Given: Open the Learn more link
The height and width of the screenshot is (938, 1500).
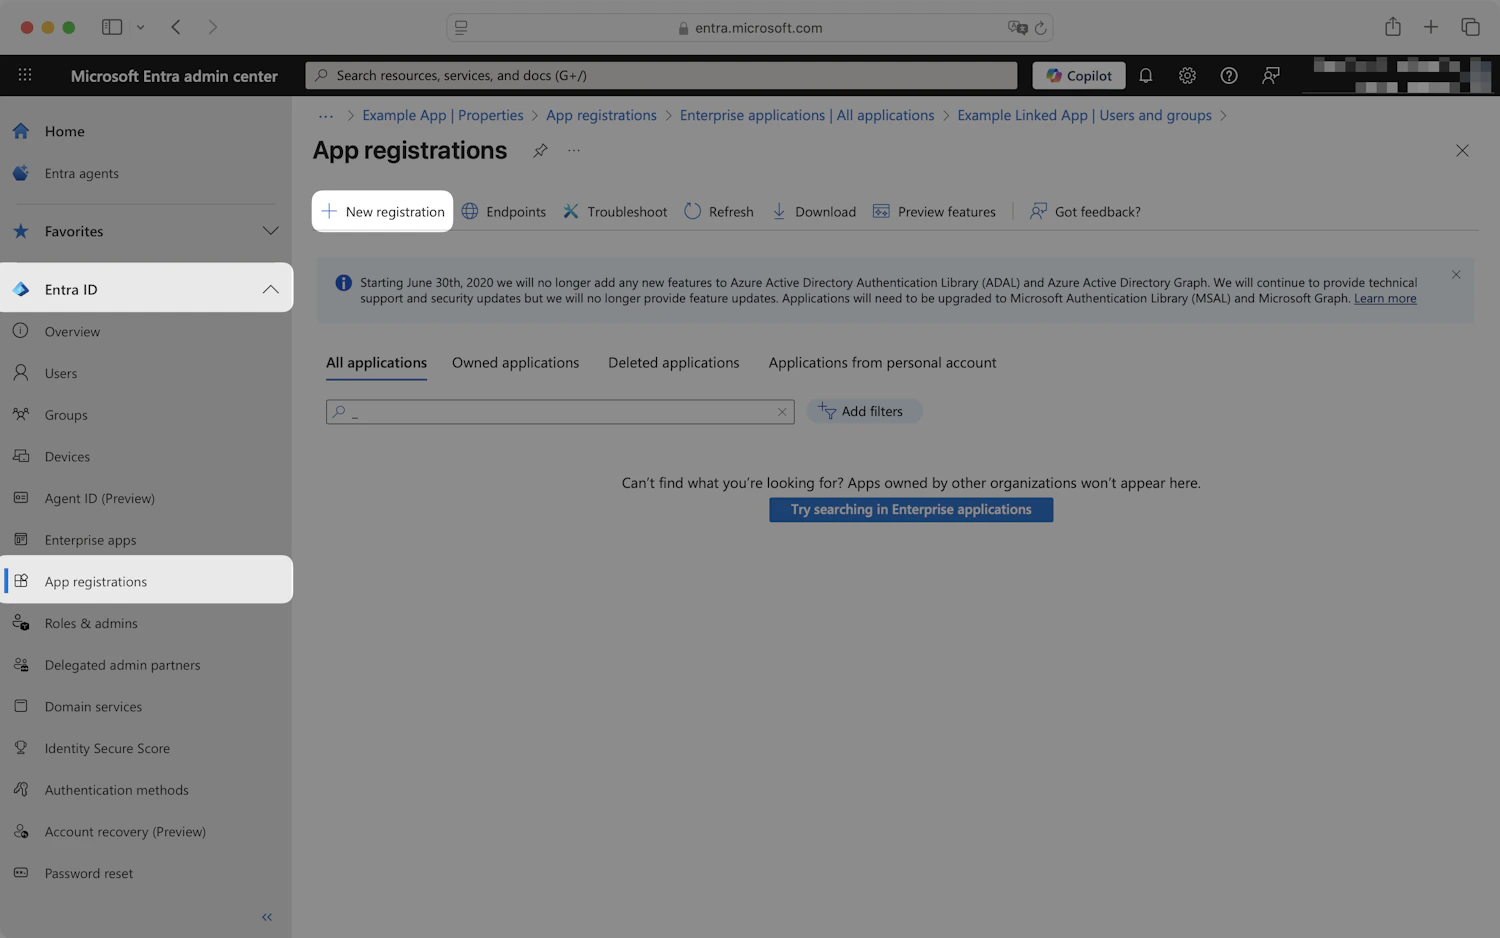Looking at the screenshot, I should coord(1385,299).
